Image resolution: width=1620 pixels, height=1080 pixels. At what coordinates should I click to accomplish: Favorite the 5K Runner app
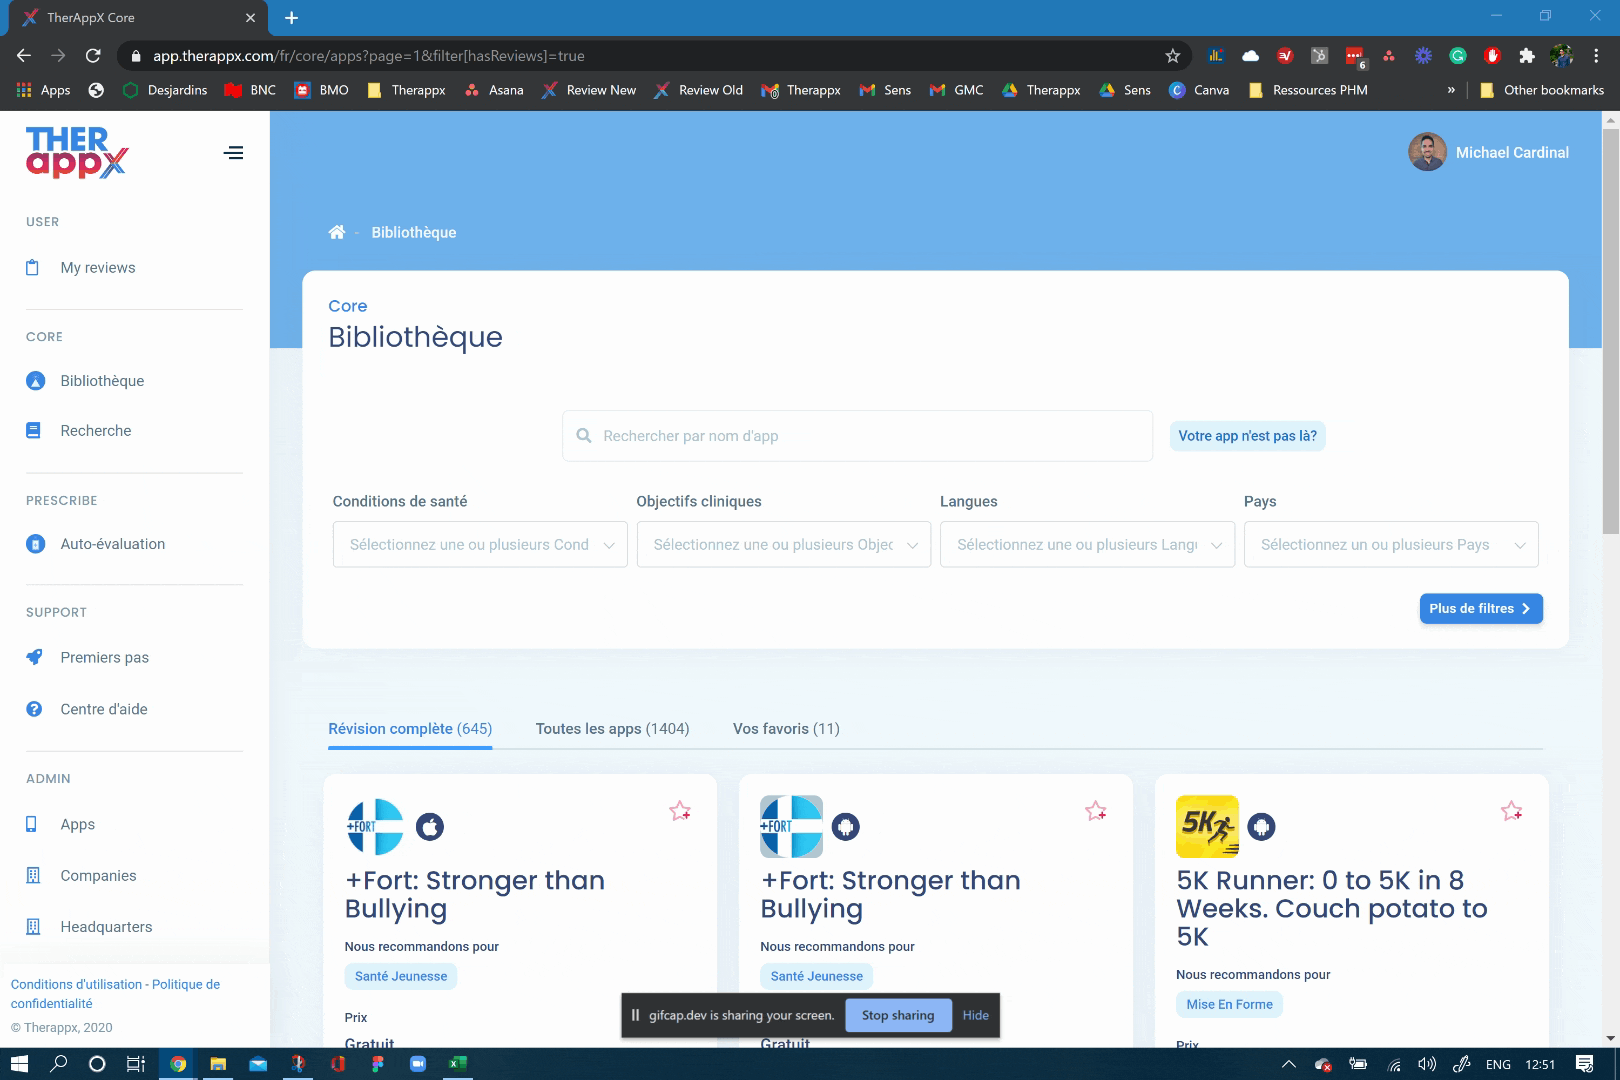pyautogui.click(x=1512, y=811)
